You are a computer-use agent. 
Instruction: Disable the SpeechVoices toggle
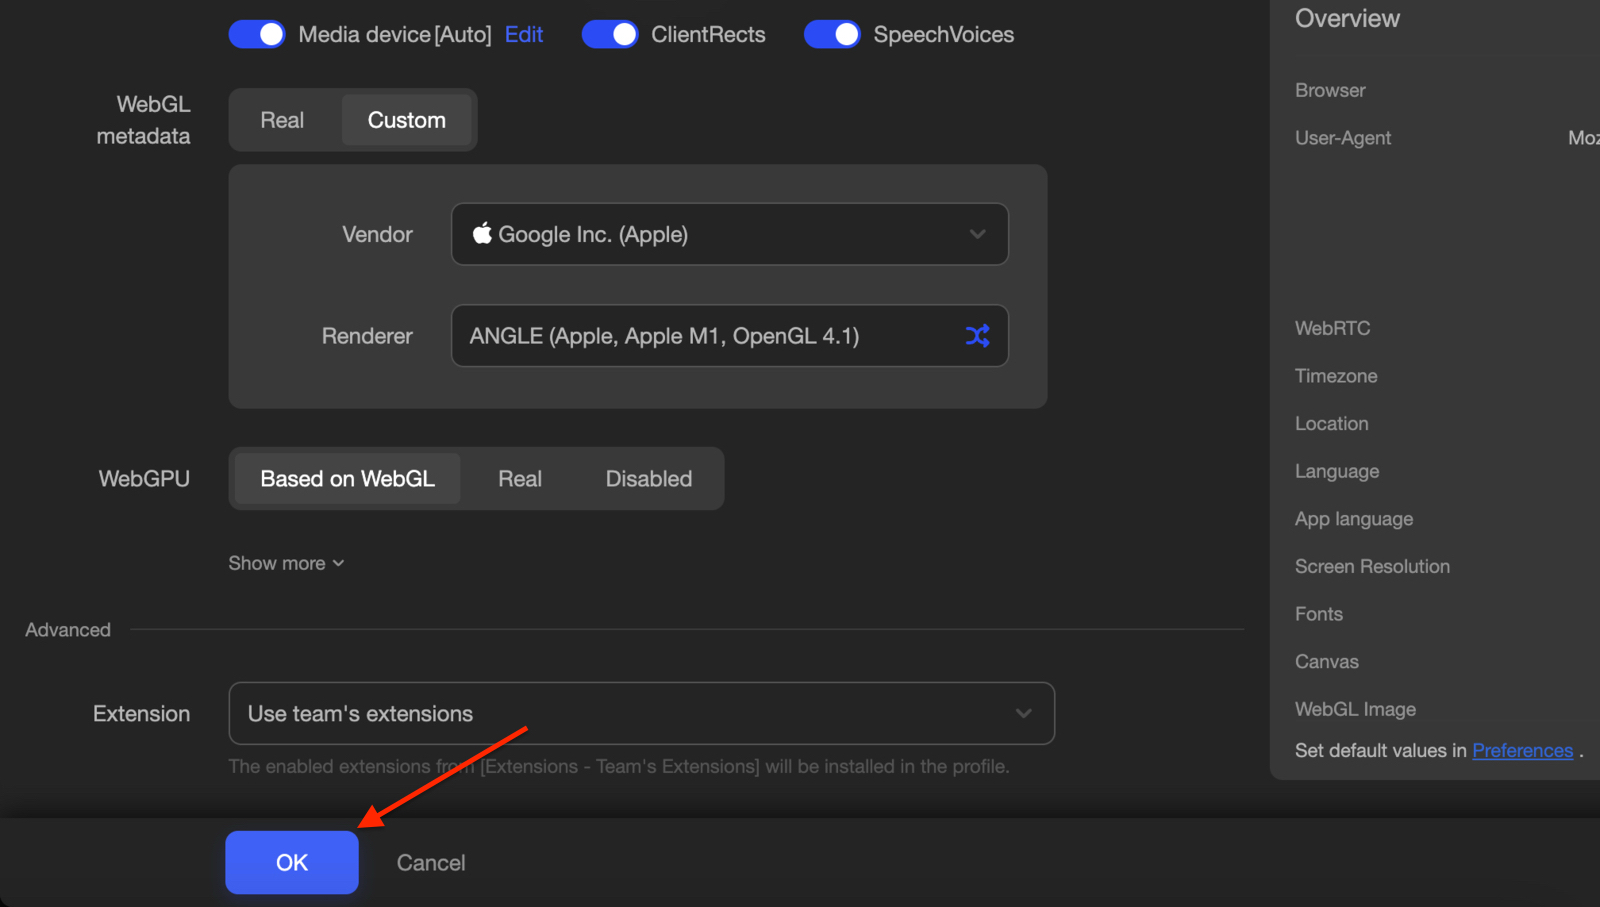[833, 33]
